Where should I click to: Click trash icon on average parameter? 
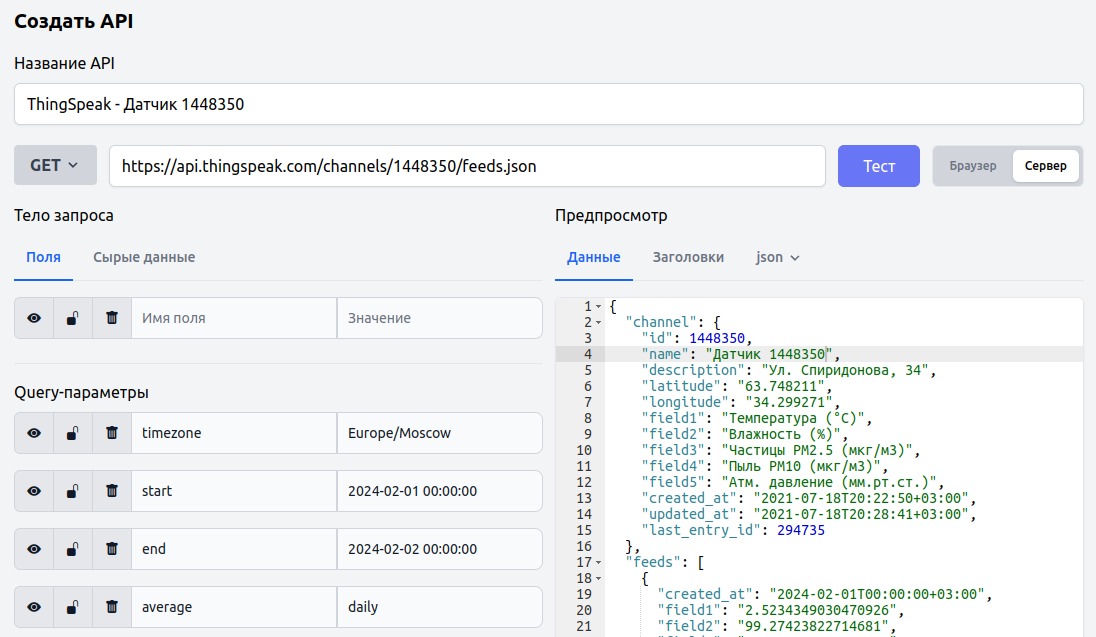112,607
